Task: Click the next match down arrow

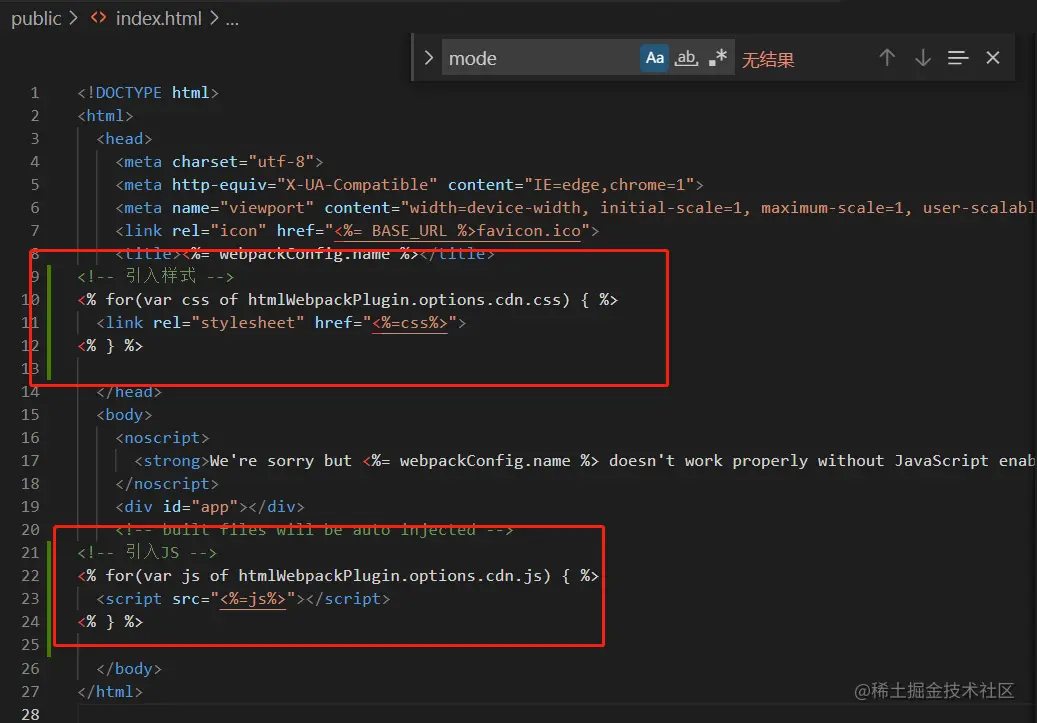Action: coord(923,58)
